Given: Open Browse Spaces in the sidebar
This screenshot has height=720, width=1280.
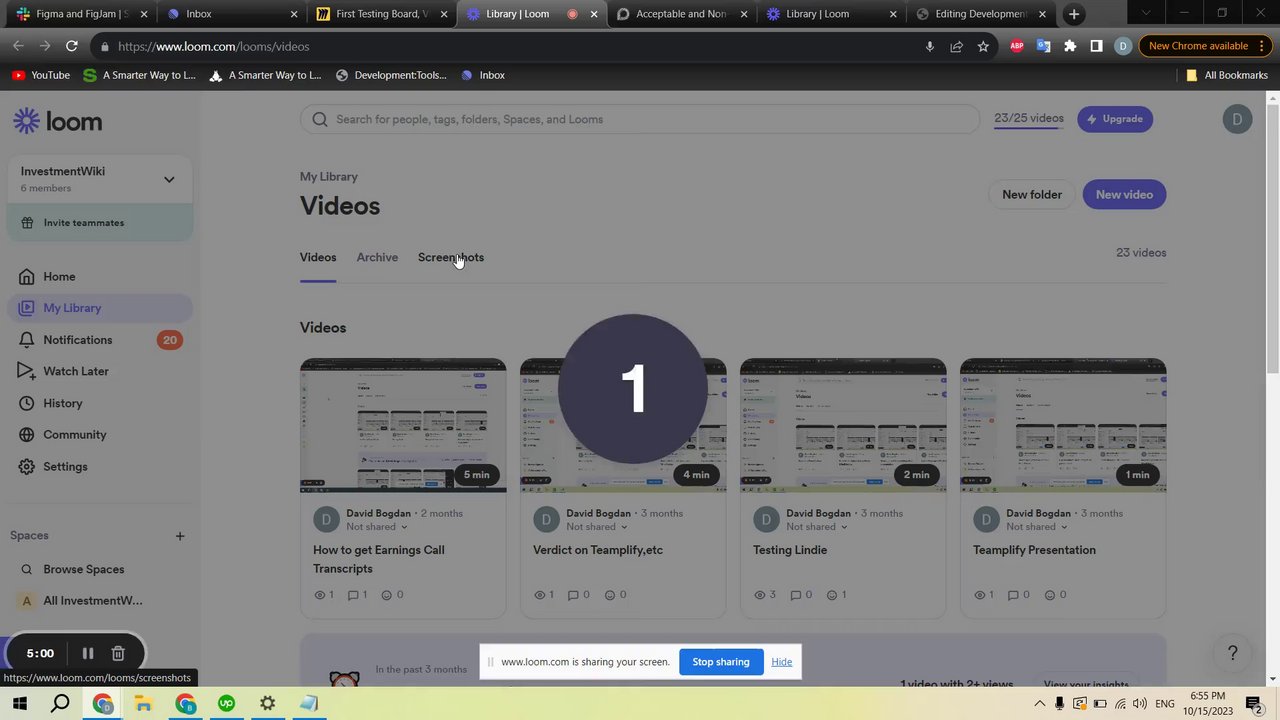Looking at the screenshot, I should [83, 569].
